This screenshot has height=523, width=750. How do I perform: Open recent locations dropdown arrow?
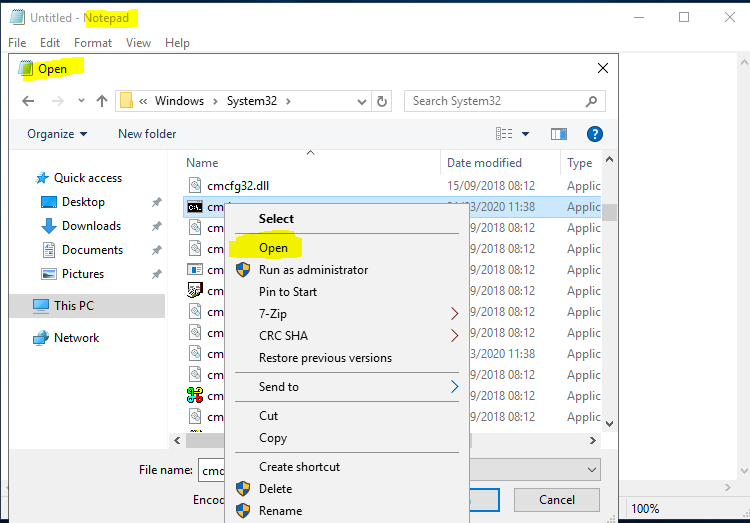pyautogui.click(x=81, y=101)
